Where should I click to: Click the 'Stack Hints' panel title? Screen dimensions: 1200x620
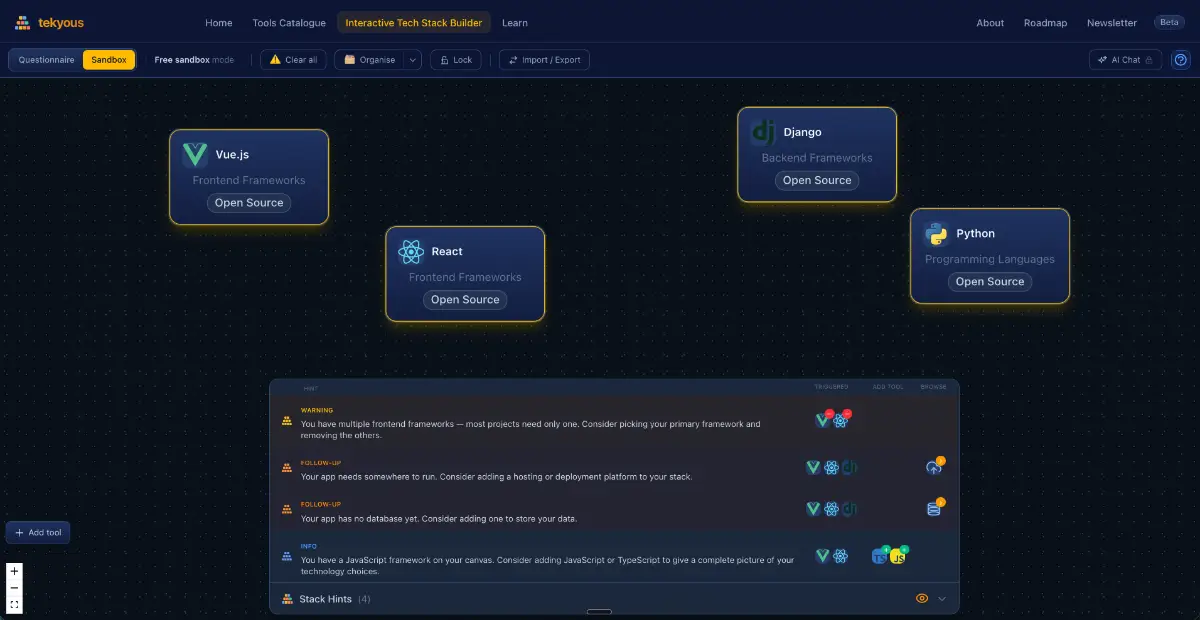tap(325, 599)
